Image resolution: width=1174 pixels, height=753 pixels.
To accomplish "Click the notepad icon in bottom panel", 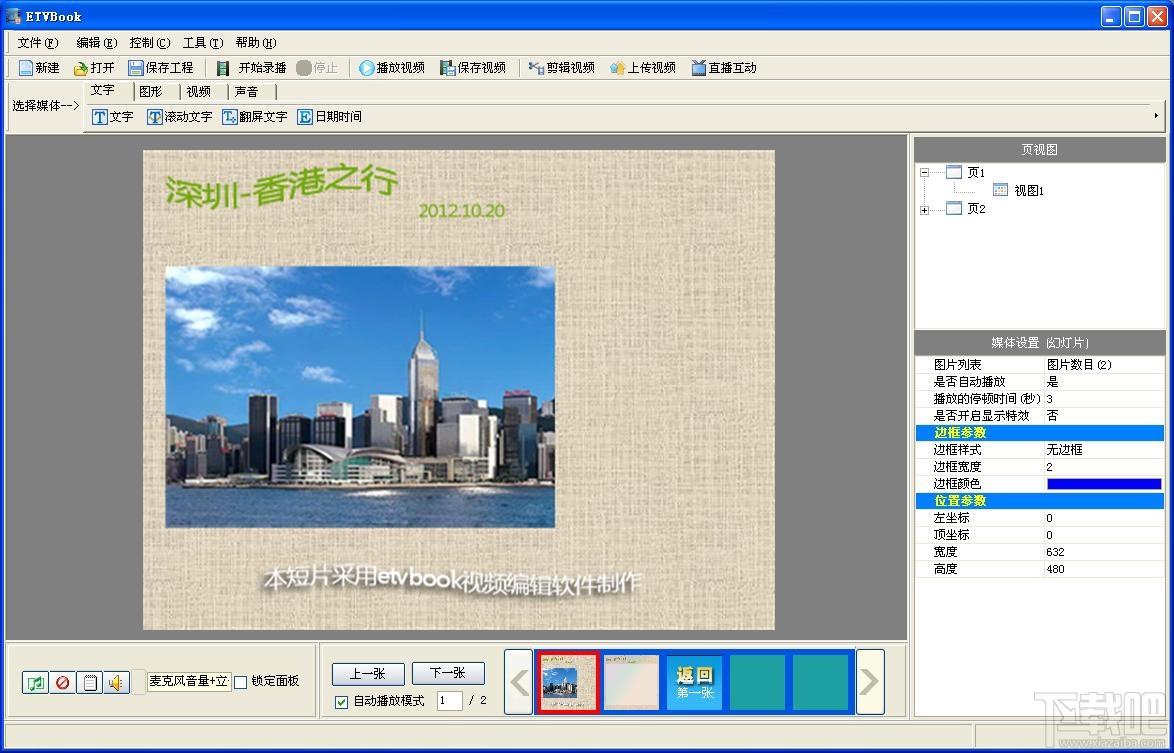I will [90, 682].
